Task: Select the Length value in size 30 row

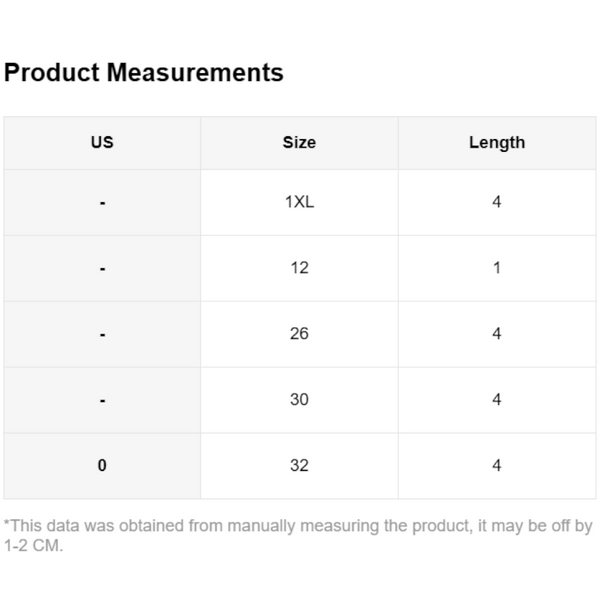Action: click(496, 400)
